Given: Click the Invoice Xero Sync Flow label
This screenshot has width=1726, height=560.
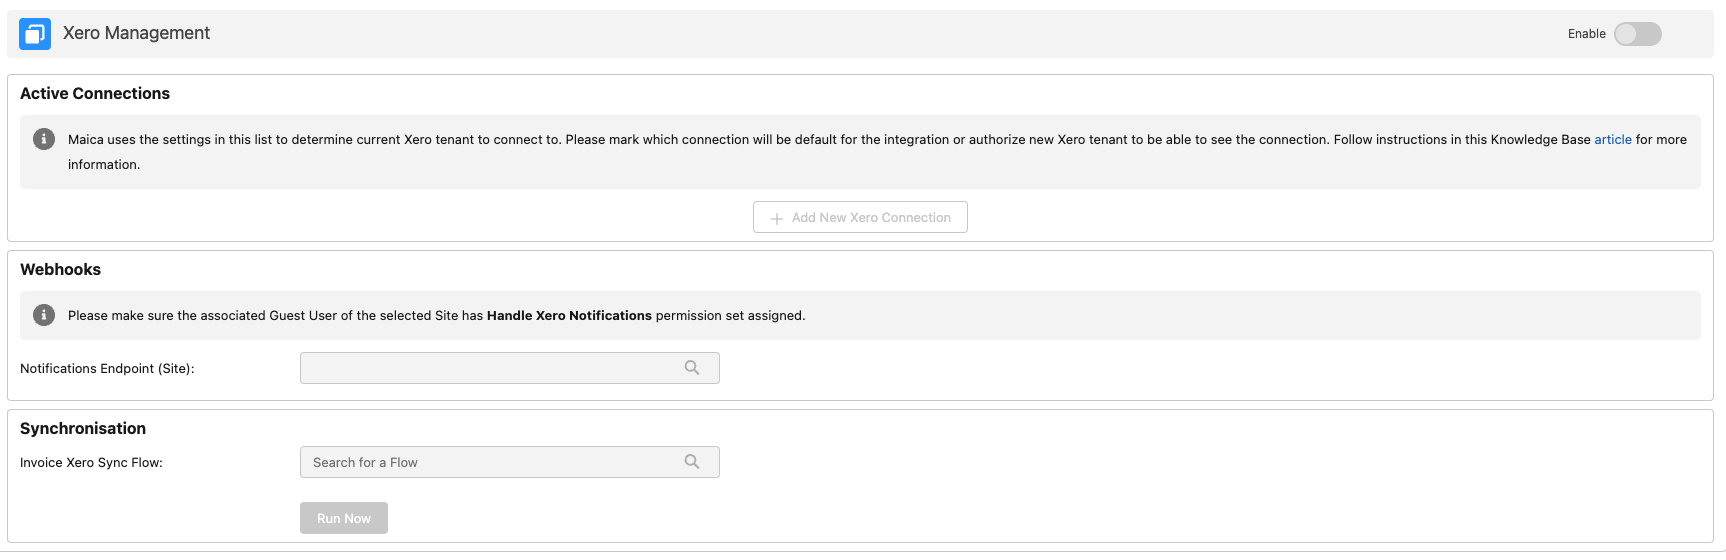Looking at the screenshot, I should [x=91, y=463].
